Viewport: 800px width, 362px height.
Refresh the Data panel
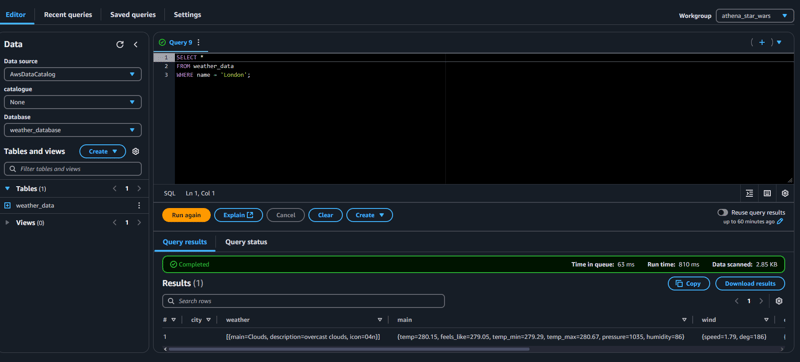(x=120, y=44)
